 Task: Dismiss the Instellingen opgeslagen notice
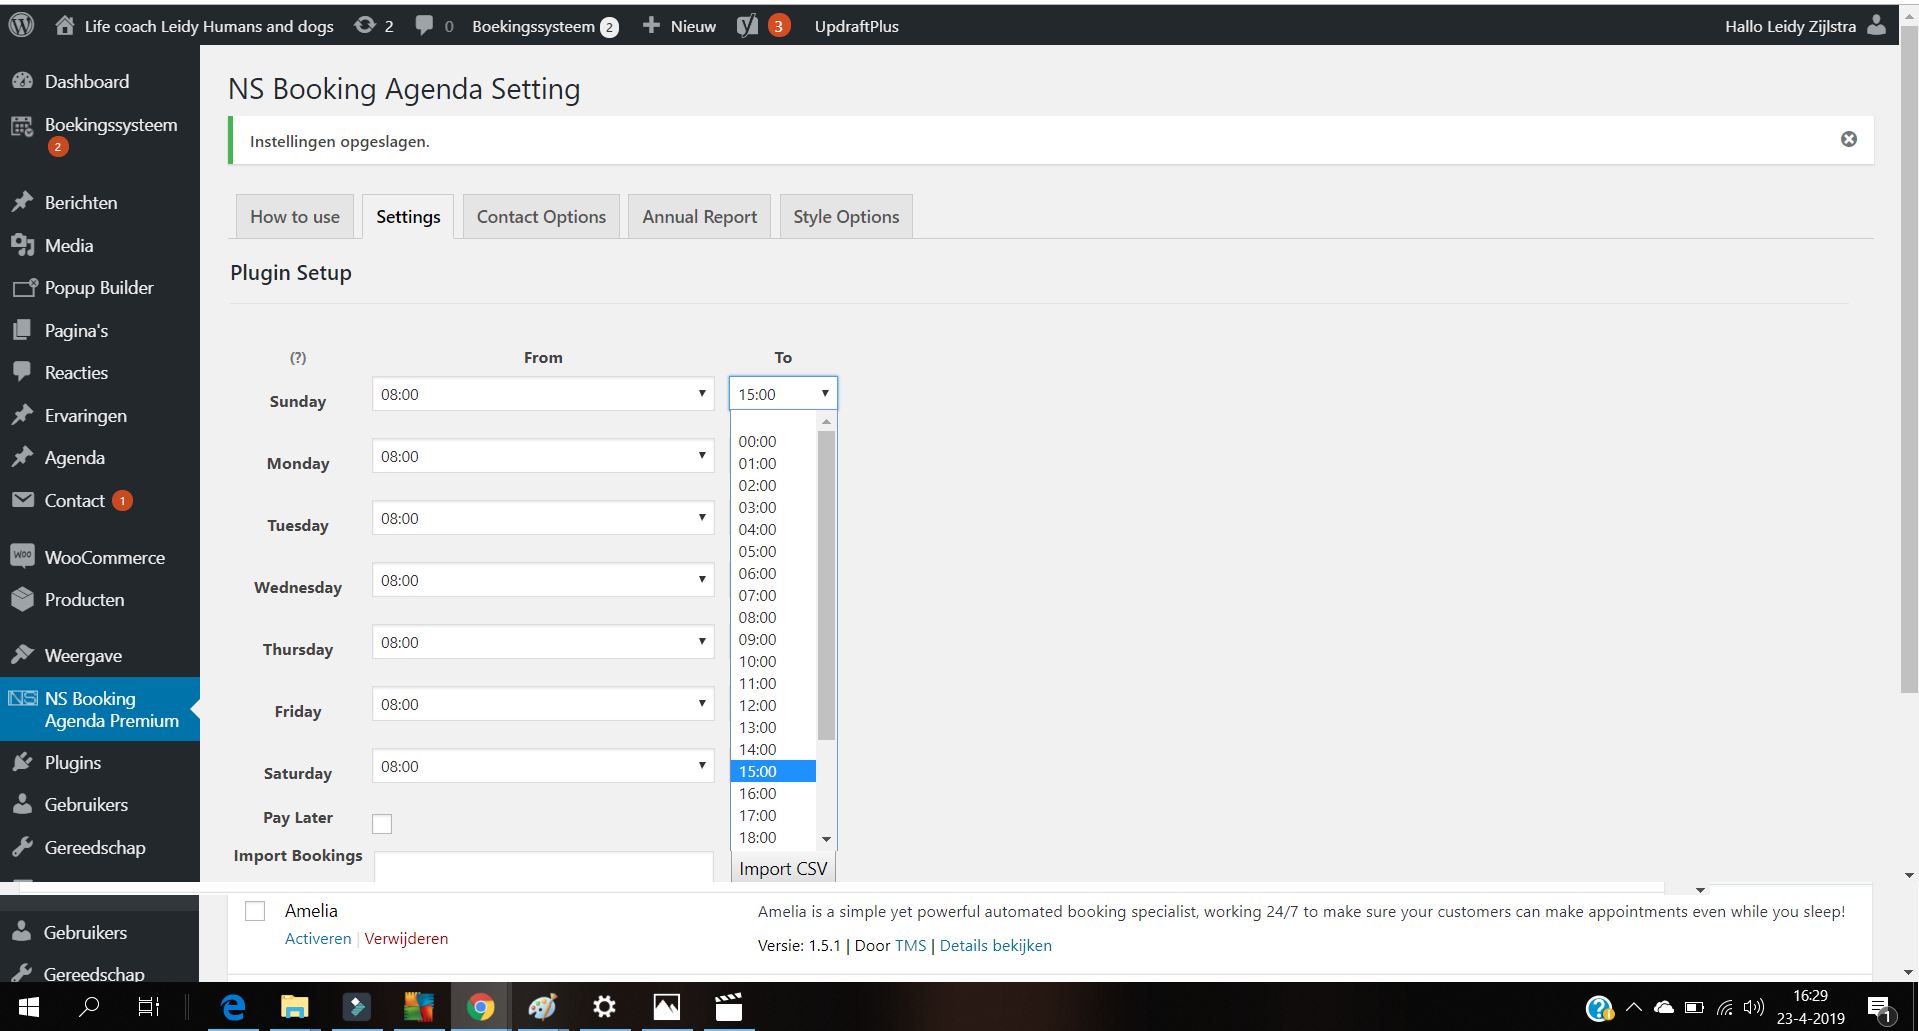click(1849, 139)
